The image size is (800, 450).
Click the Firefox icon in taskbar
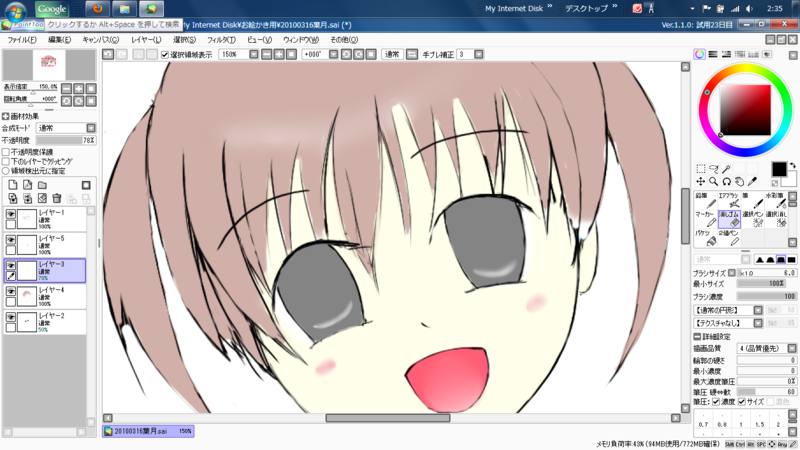tap(98, 8)
